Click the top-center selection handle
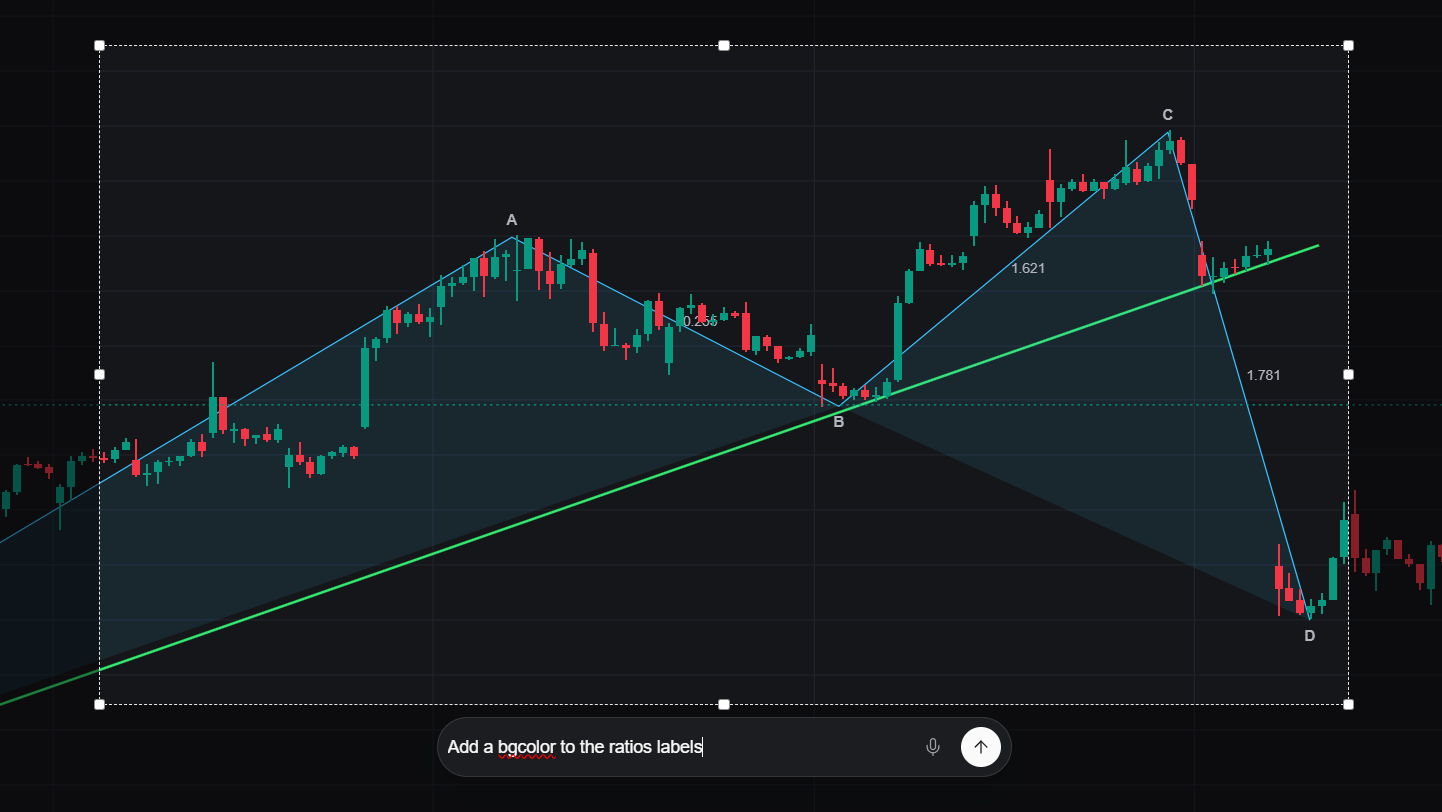Image resolution: width=1442 pixels, height=812 pixels. click(x=724, y=45)
